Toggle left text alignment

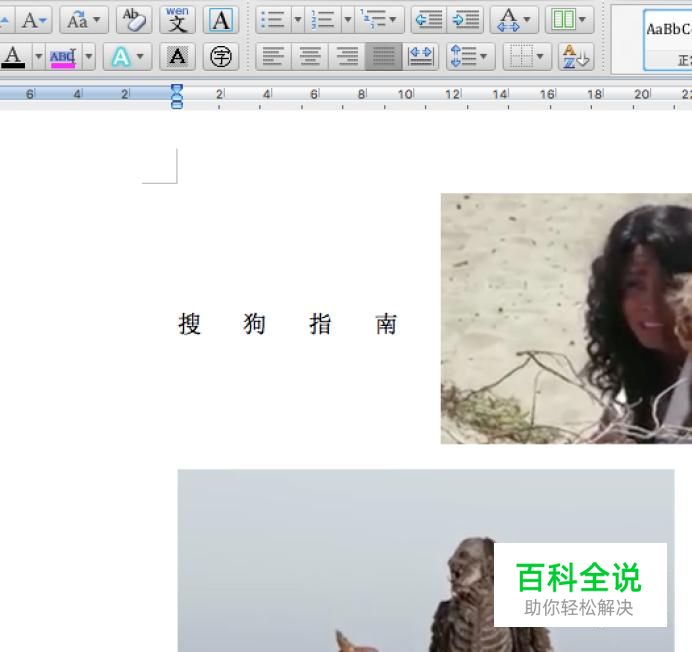click(x=272, y=57)
